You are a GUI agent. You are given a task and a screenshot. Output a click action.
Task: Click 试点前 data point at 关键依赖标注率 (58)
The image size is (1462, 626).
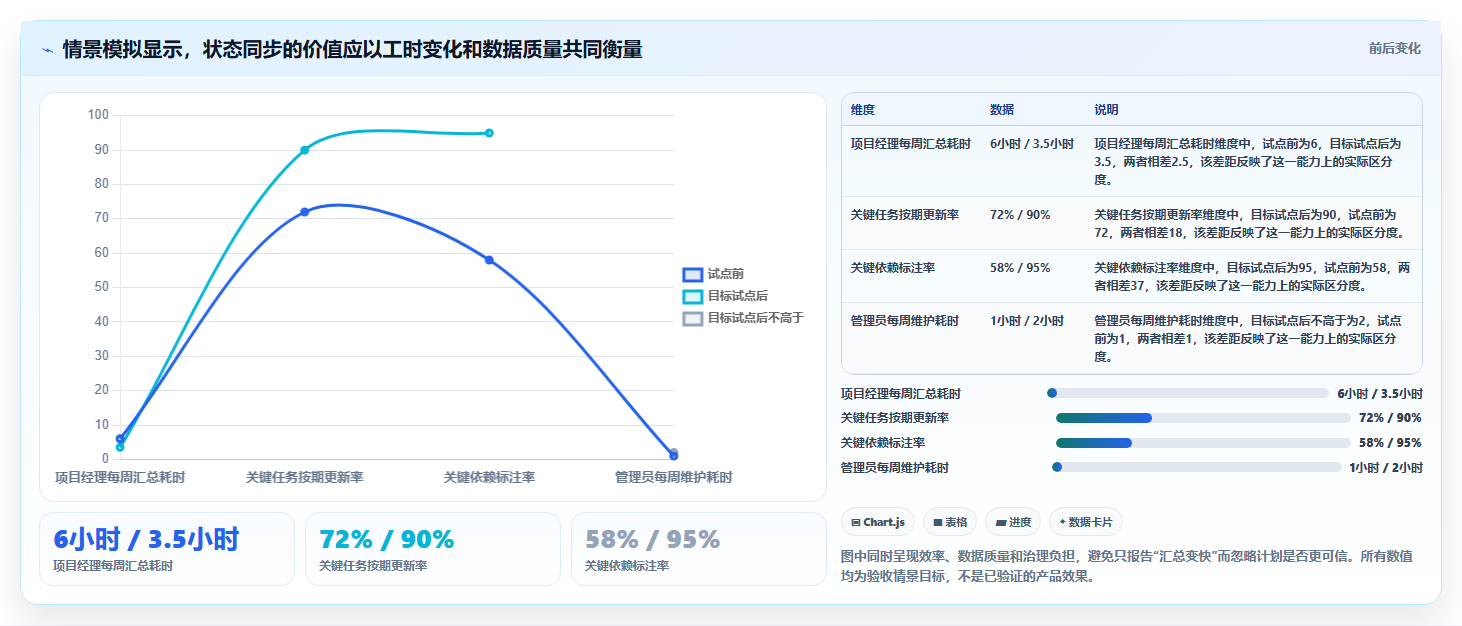489,260
